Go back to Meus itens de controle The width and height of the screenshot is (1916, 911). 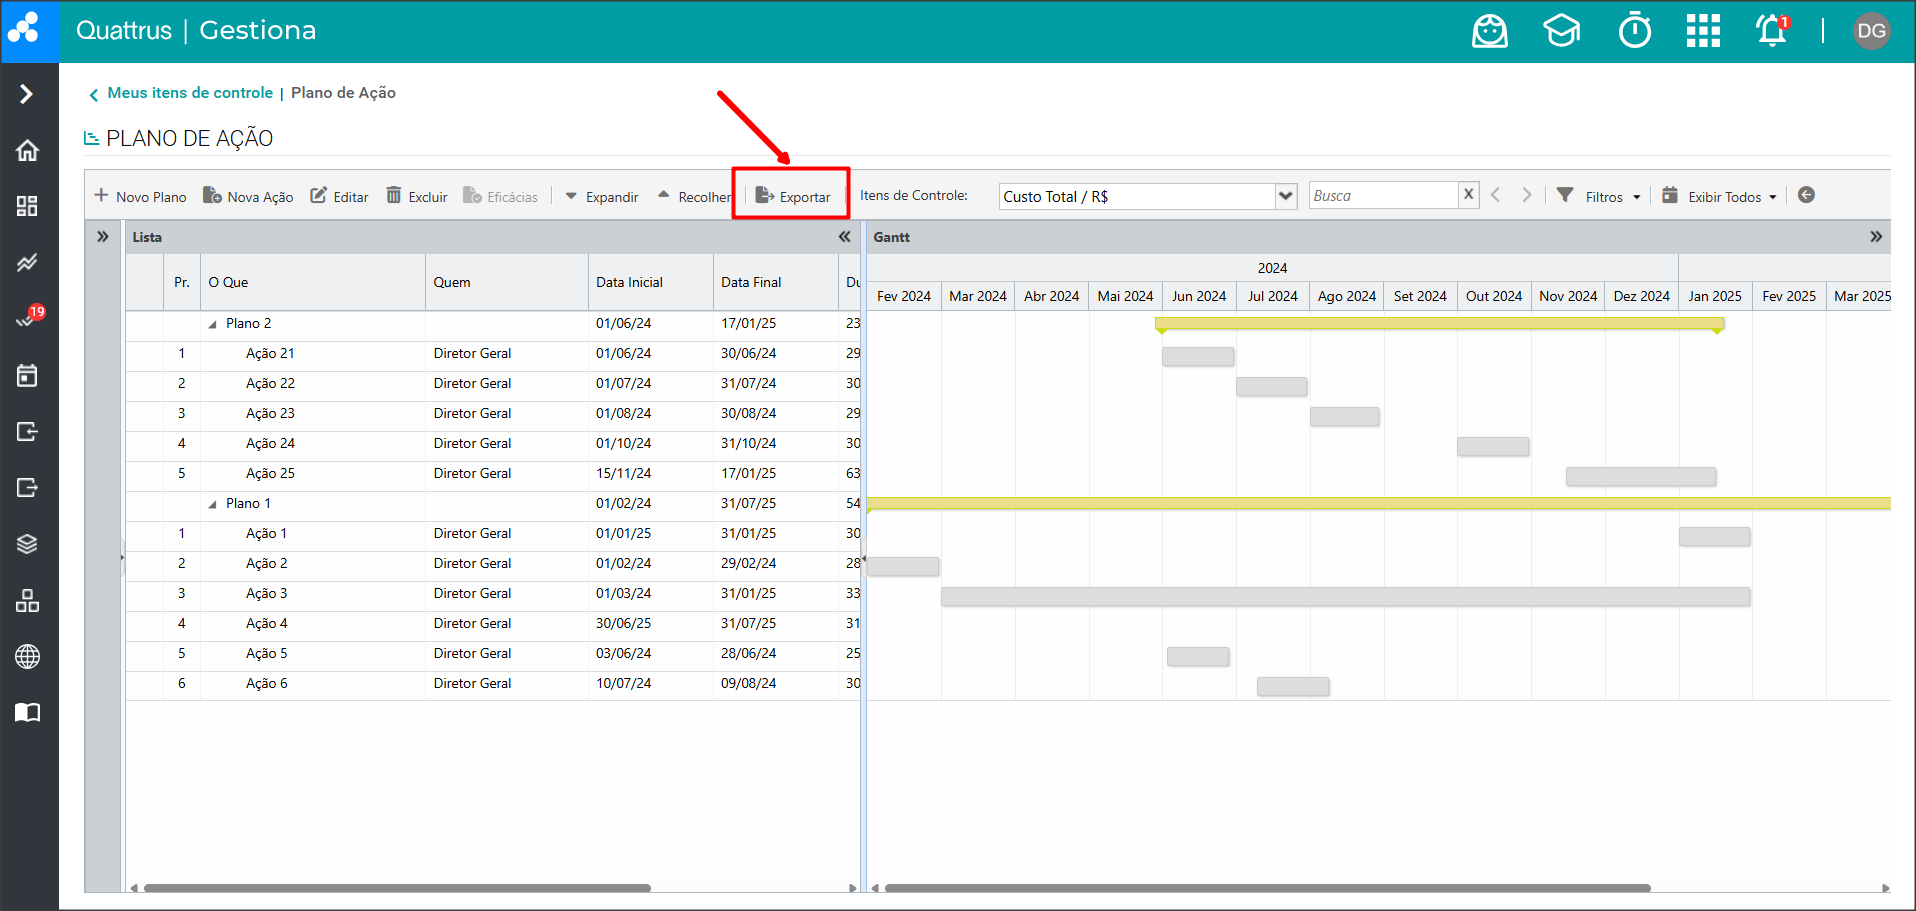[189, 93]
